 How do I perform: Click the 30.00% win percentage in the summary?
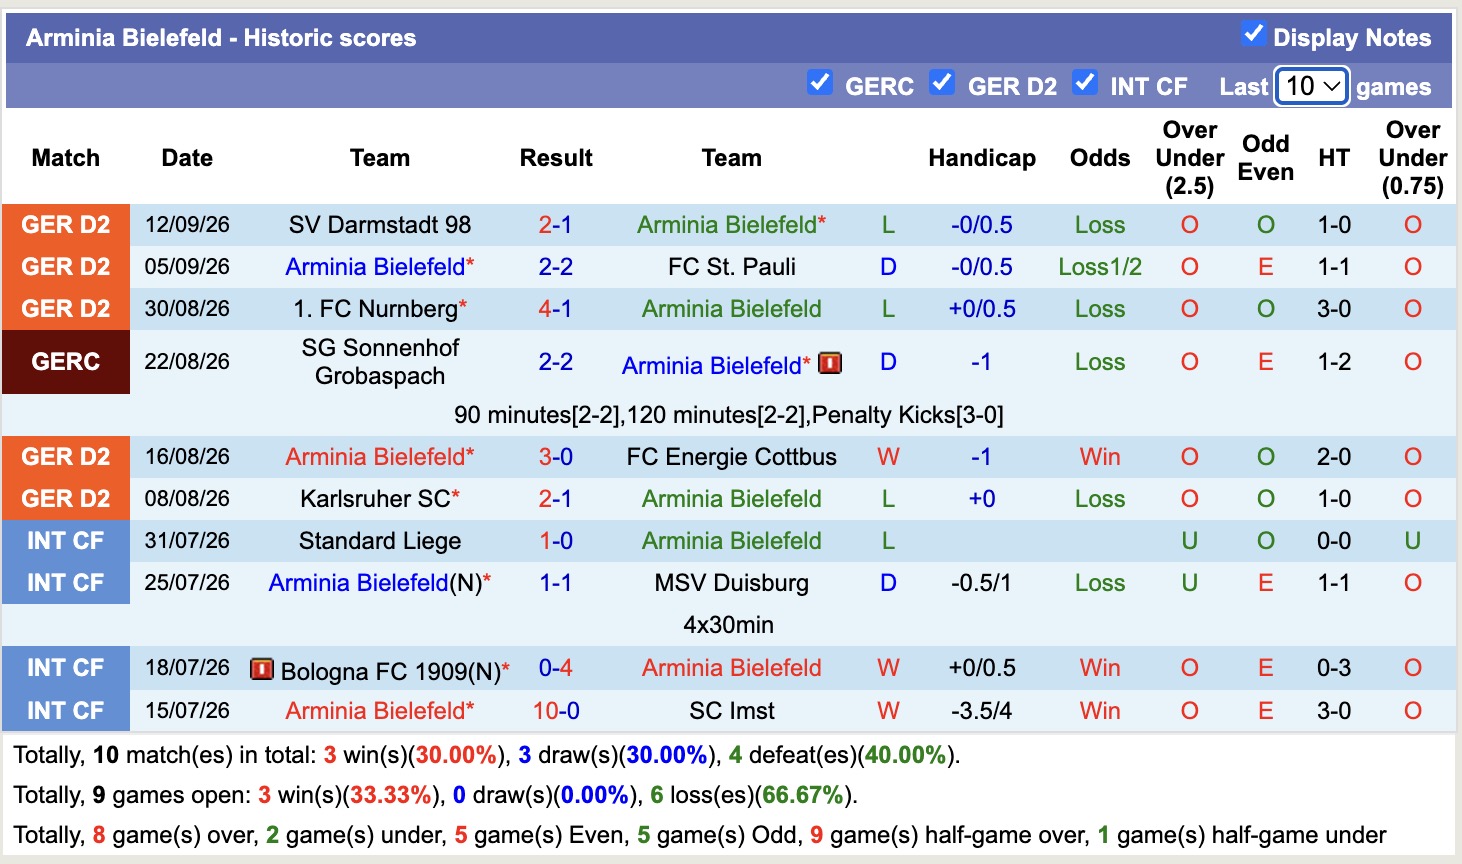click(x=456, y=755)
